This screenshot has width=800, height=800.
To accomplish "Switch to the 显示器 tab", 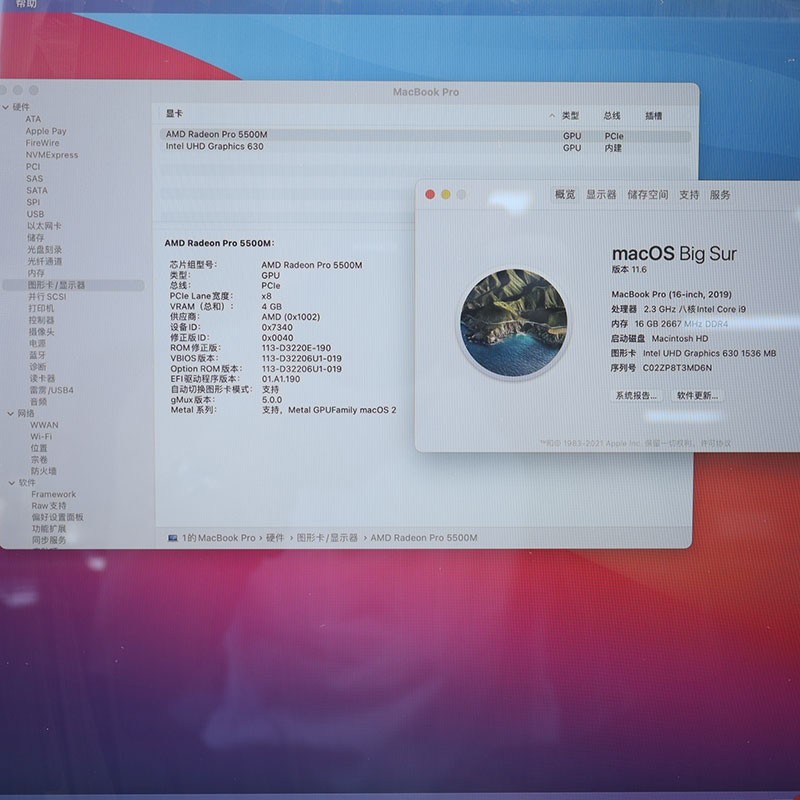I will point(601,195).
